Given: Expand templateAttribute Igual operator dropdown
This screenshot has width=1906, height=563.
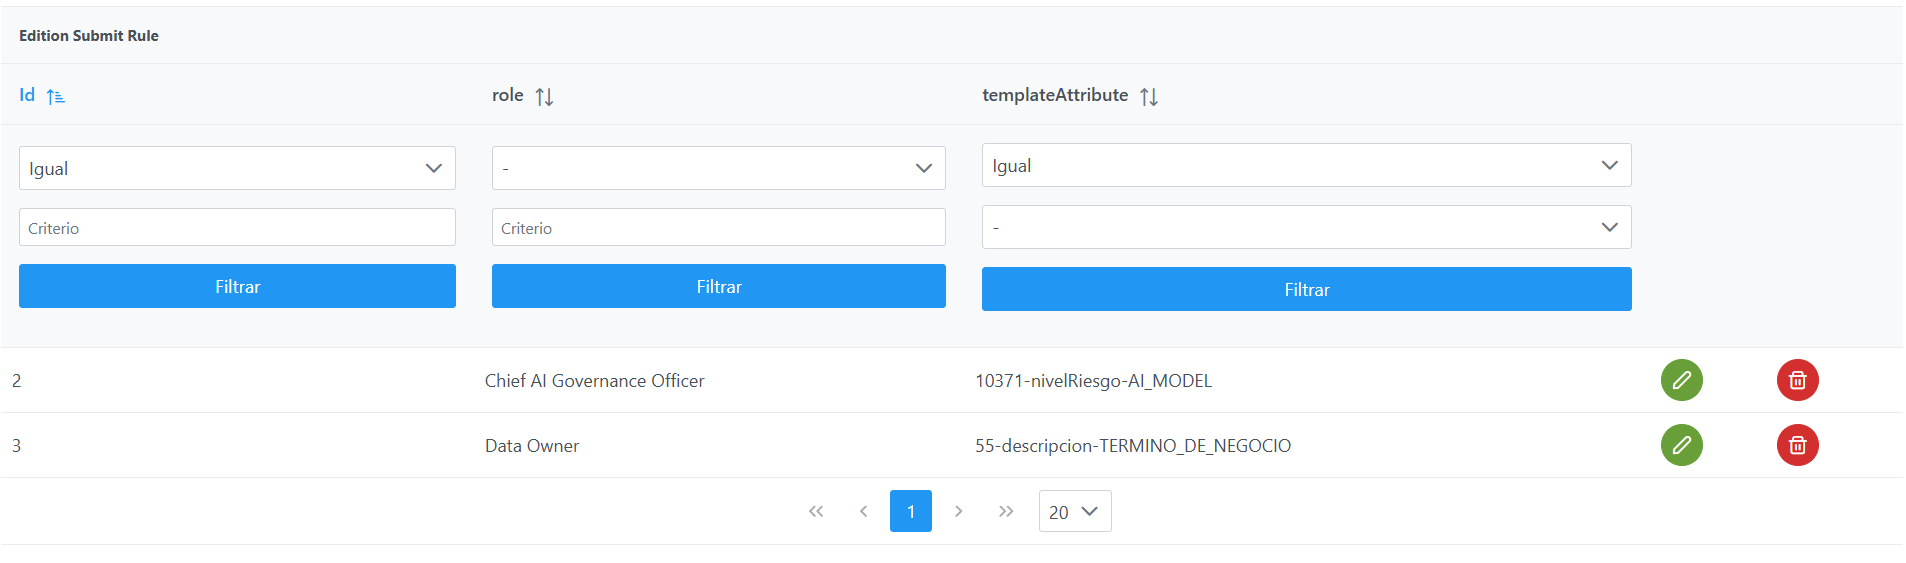Looking at the screenshot, I should coord(1306,165).
